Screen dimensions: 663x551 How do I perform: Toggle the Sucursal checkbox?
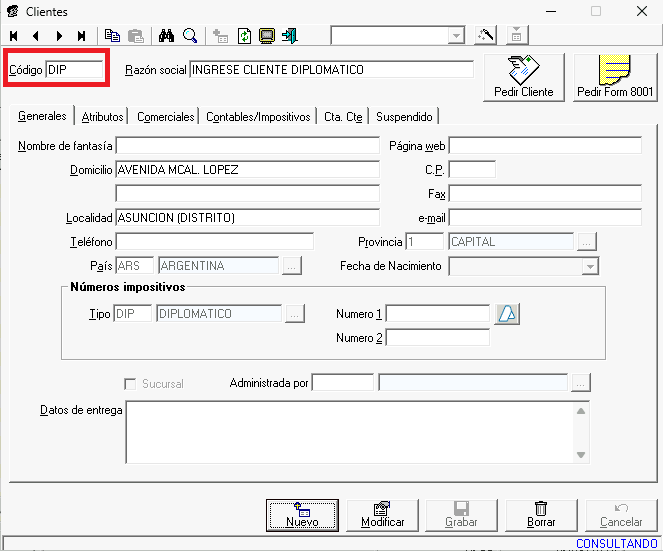coord(129,383)
